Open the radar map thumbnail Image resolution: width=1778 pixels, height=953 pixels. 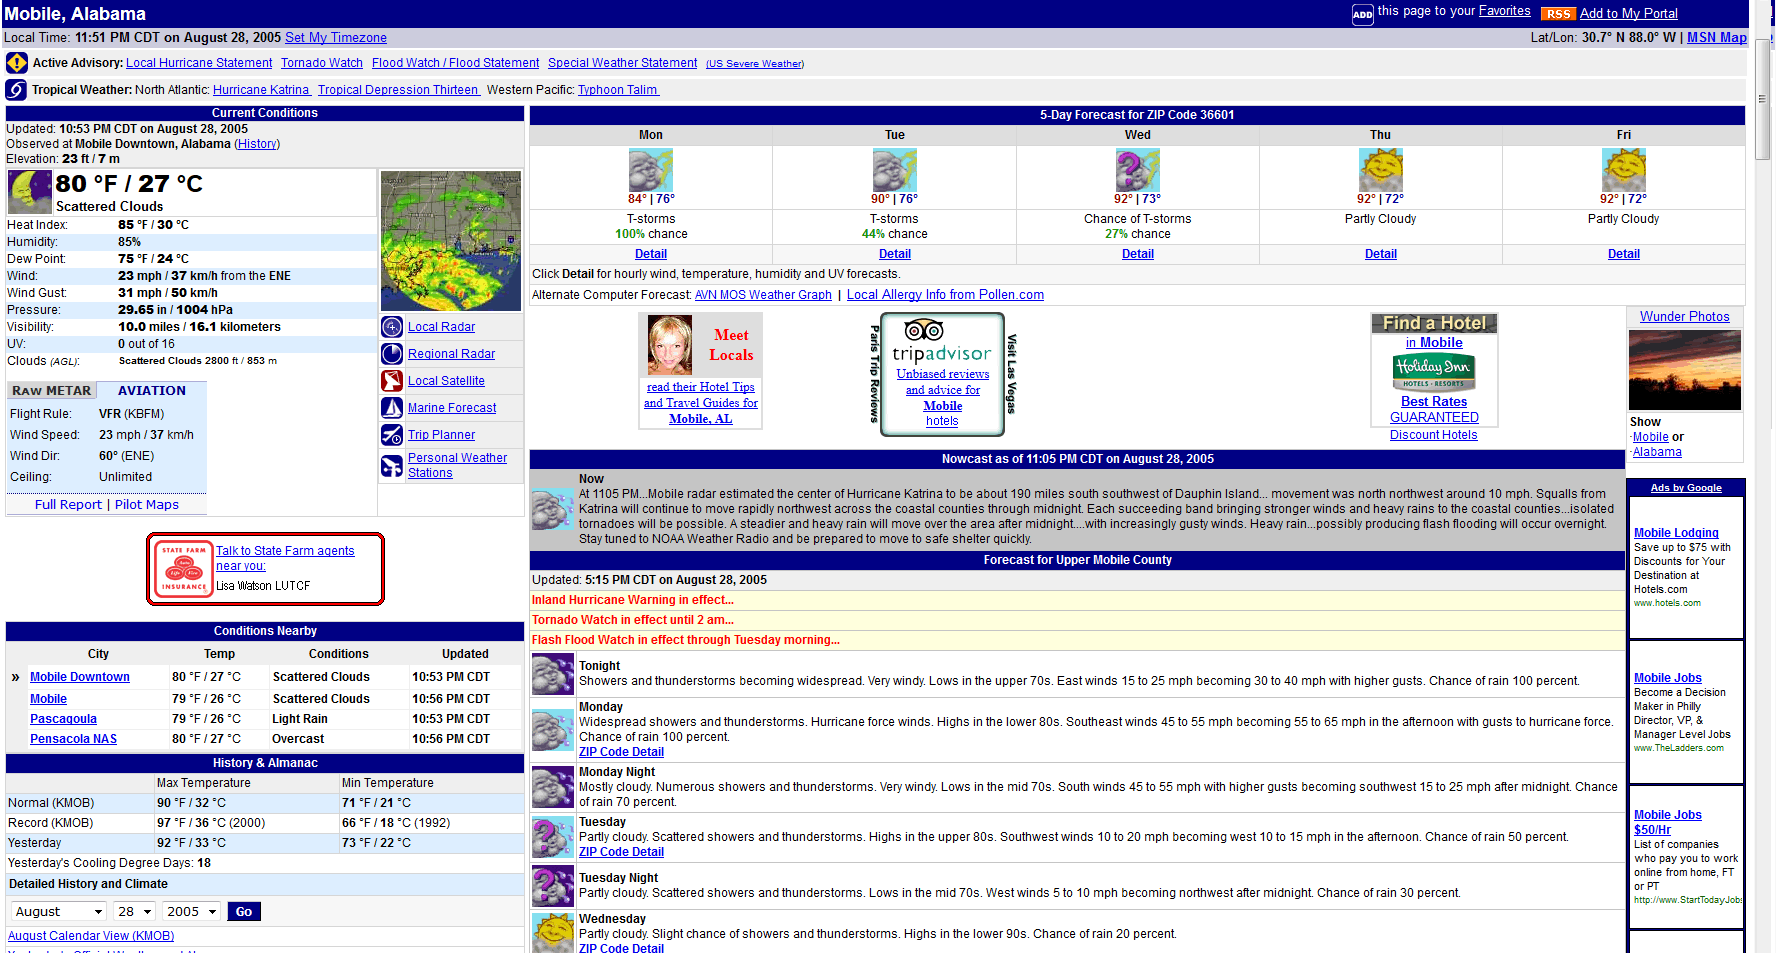pos(451,241)
